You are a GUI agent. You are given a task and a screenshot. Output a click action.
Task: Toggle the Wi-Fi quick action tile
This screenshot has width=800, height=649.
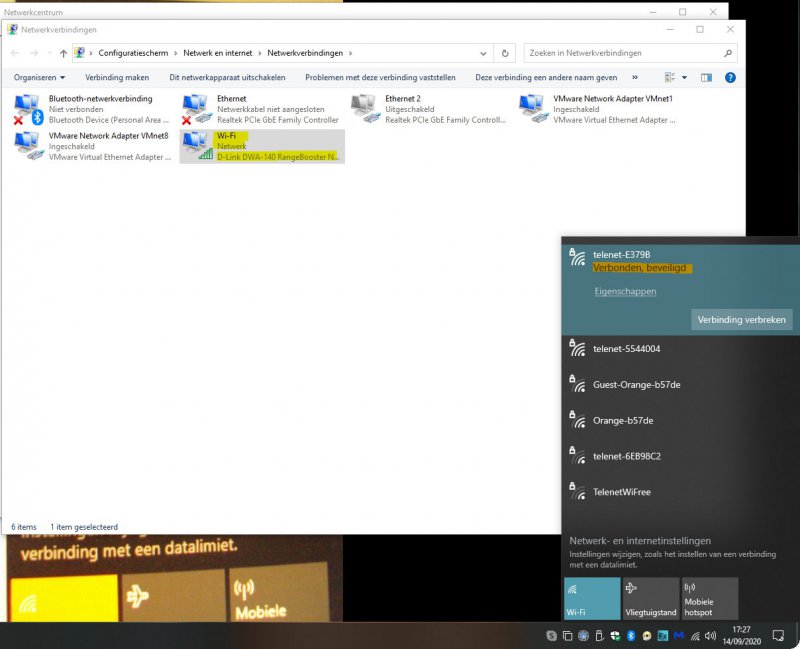[x=591, y=598]
